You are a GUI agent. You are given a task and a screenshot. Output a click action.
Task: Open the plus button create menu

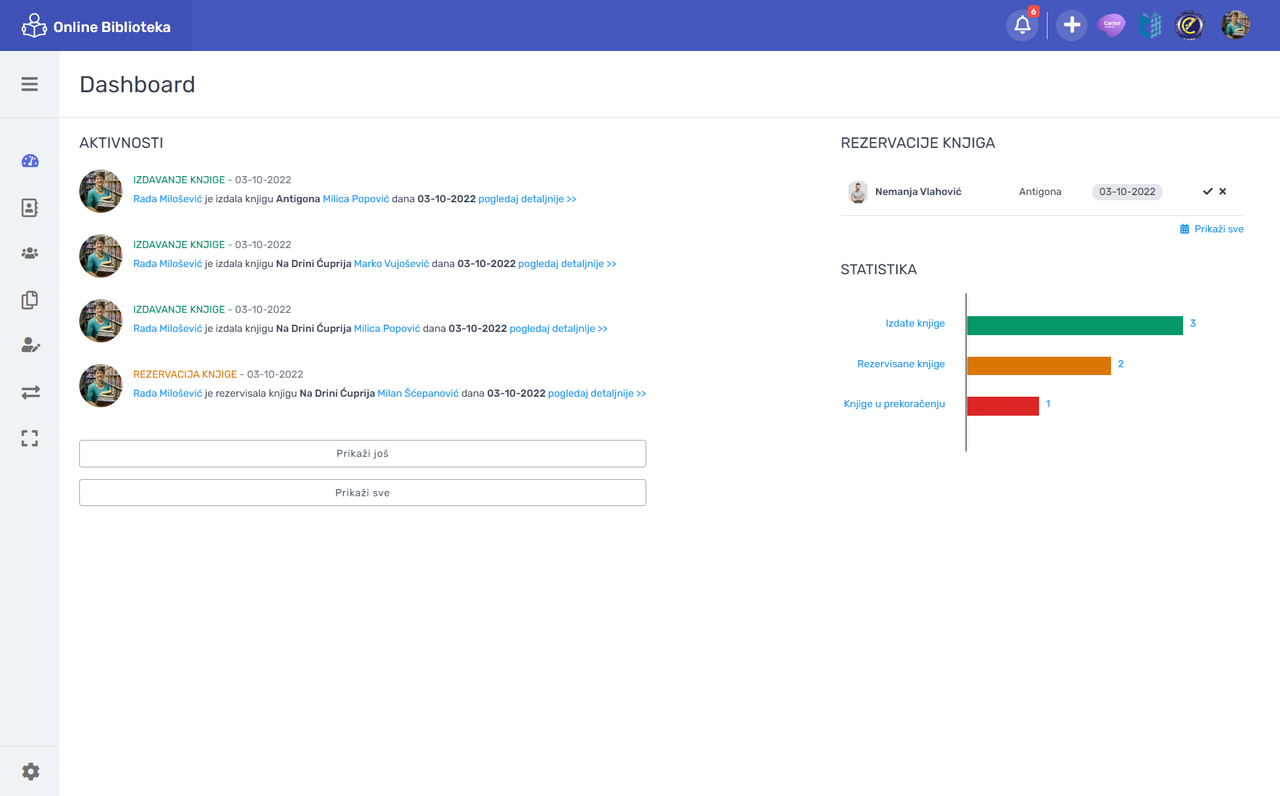coord(1071,24)
